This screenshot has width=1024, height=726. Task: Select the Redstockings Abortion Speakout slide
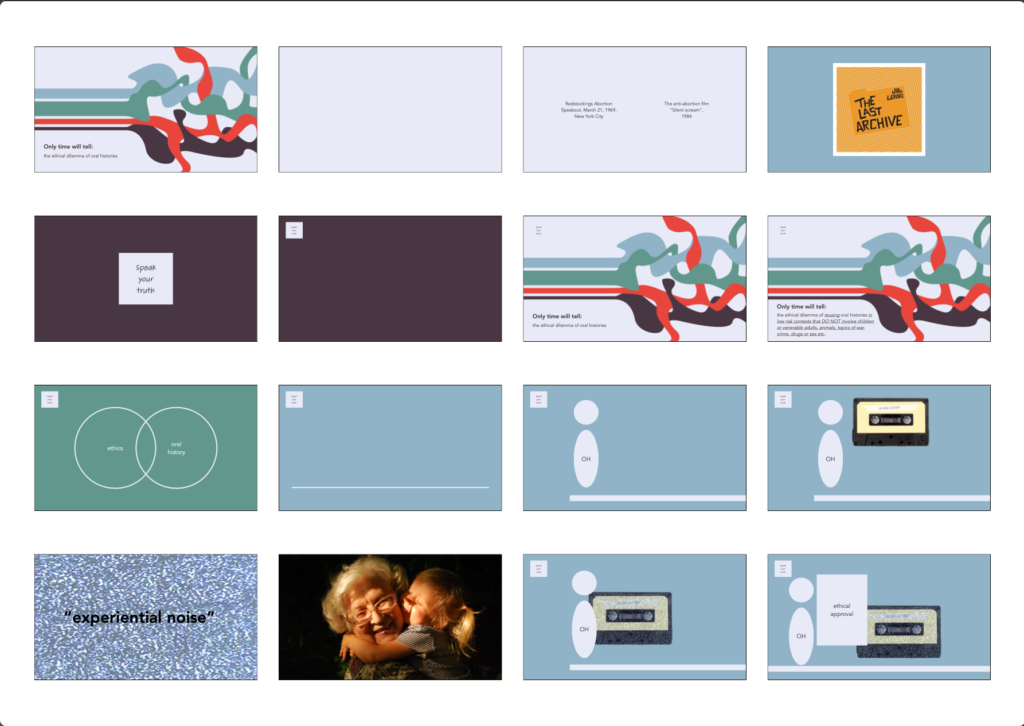click(634, 109)
